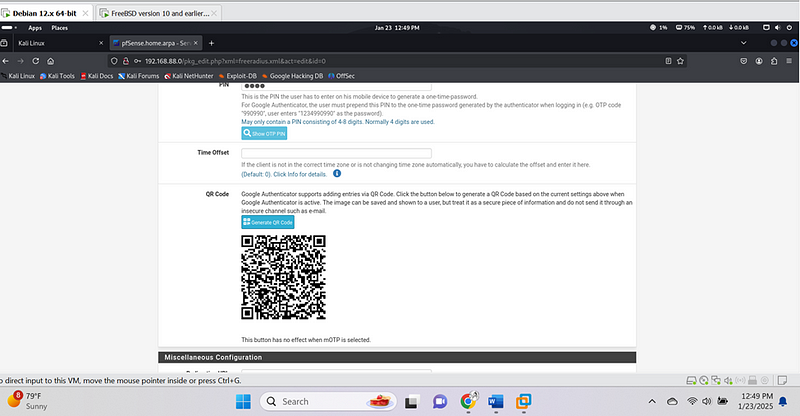Open the Firefox View icon left of the tabs
The height and width of the screenshot is (416, 800).
[4, 43]
